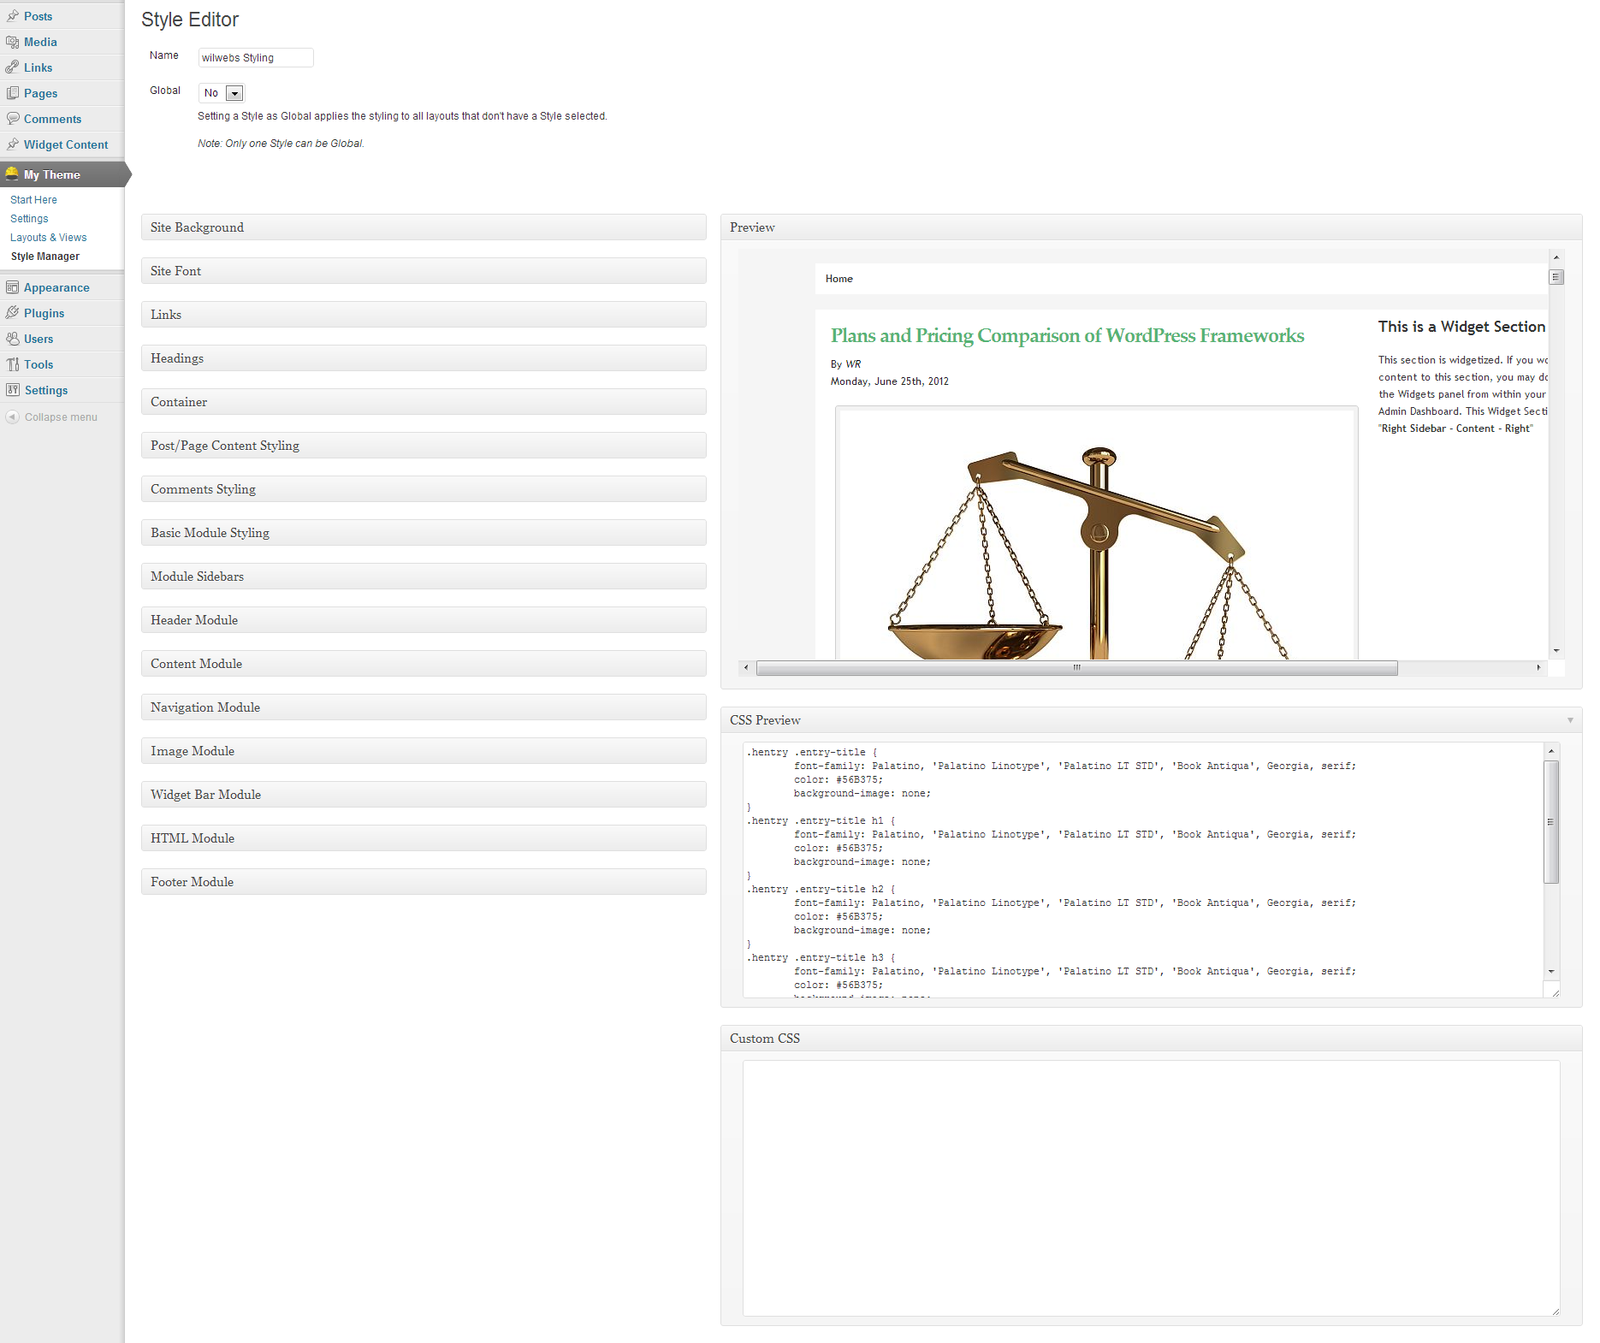Click the Plugins icon in sidebar
This screenshot has height=1343, width=1600.
(12, 313)
